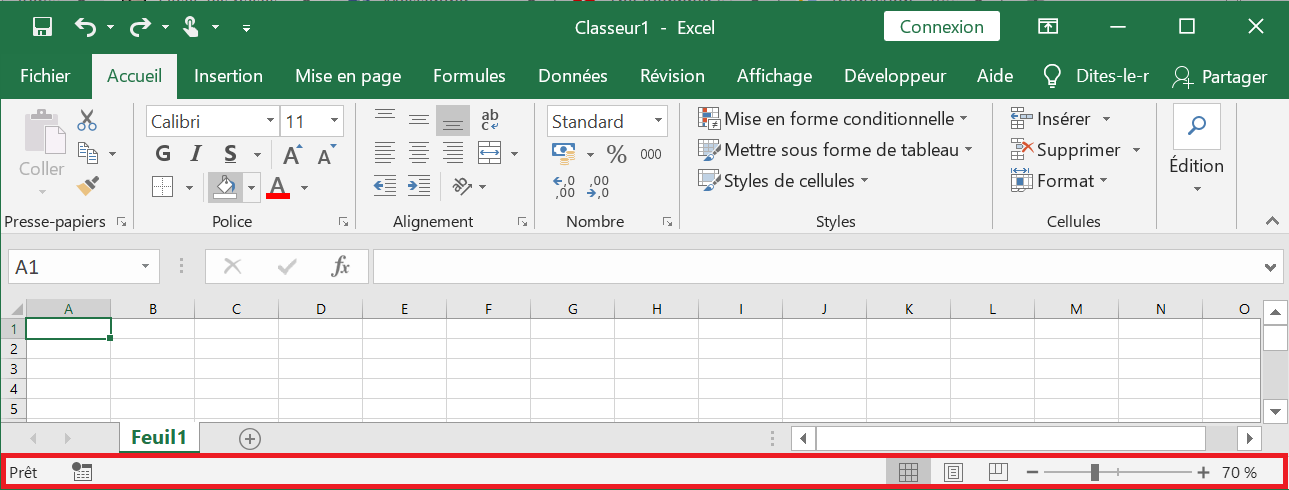Open the Édition search group
The height and width of the screenshot is (490, 1289).
click(1196, 150)
